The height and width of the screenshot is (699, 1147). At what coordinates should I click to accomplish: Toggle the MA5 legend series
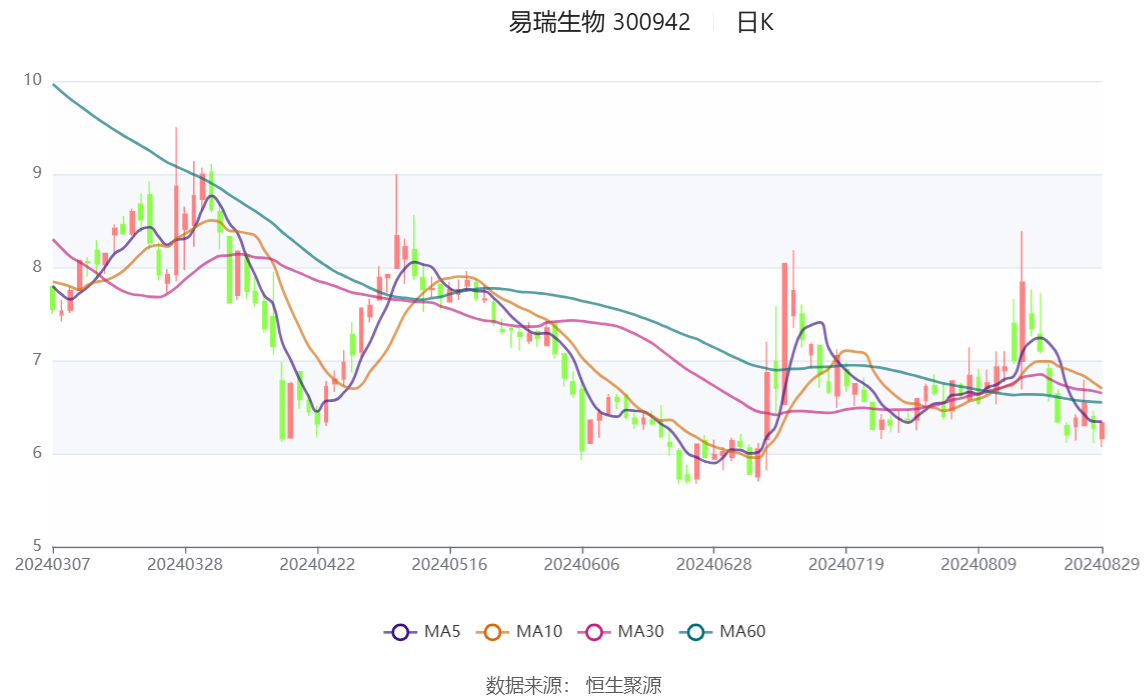click(x=422, y=632)
